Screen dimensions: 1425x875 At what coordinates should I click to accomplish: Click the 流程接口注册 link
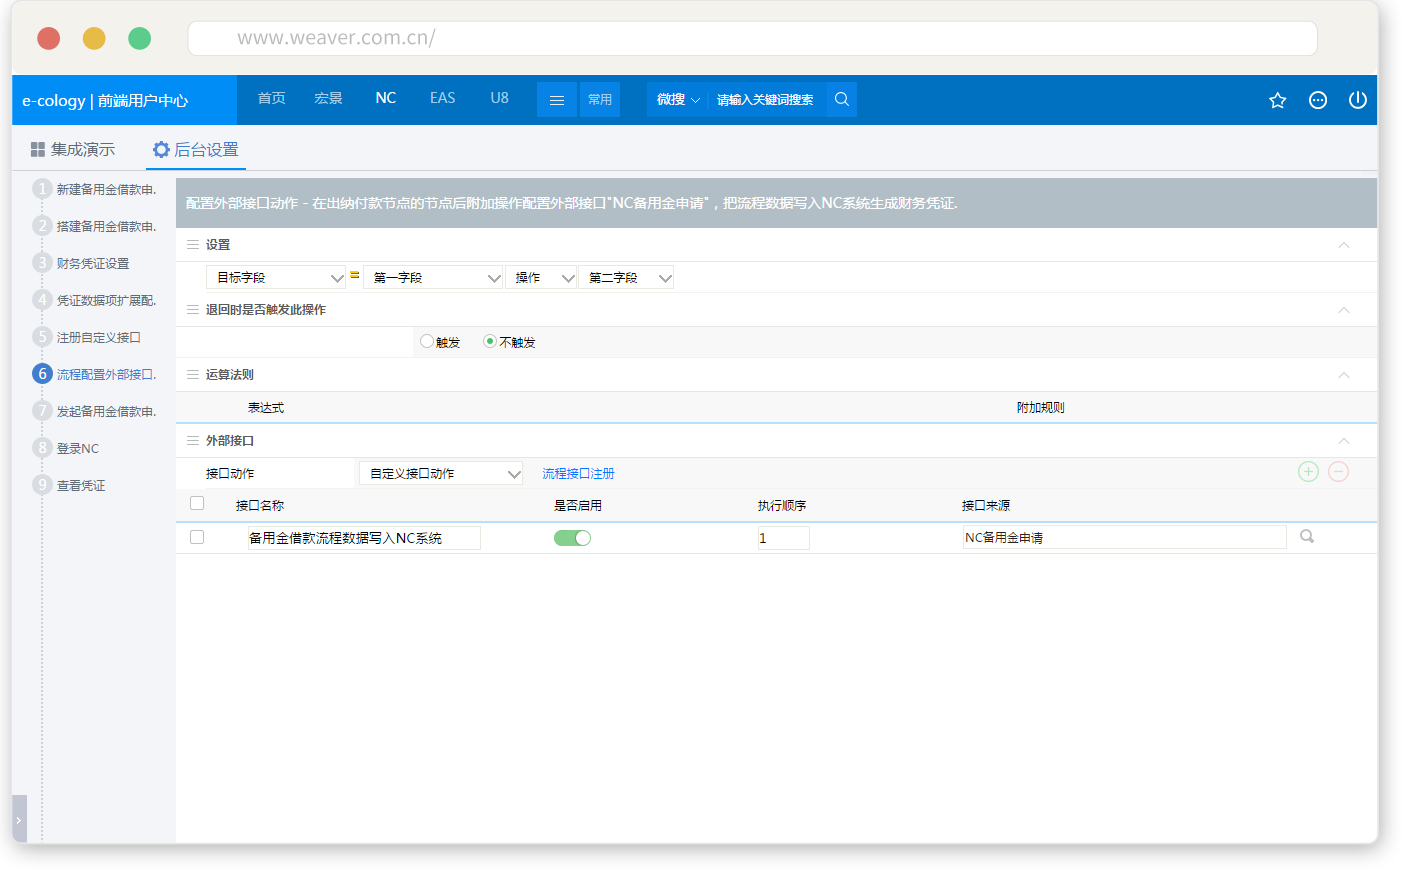tap(578, 474)
